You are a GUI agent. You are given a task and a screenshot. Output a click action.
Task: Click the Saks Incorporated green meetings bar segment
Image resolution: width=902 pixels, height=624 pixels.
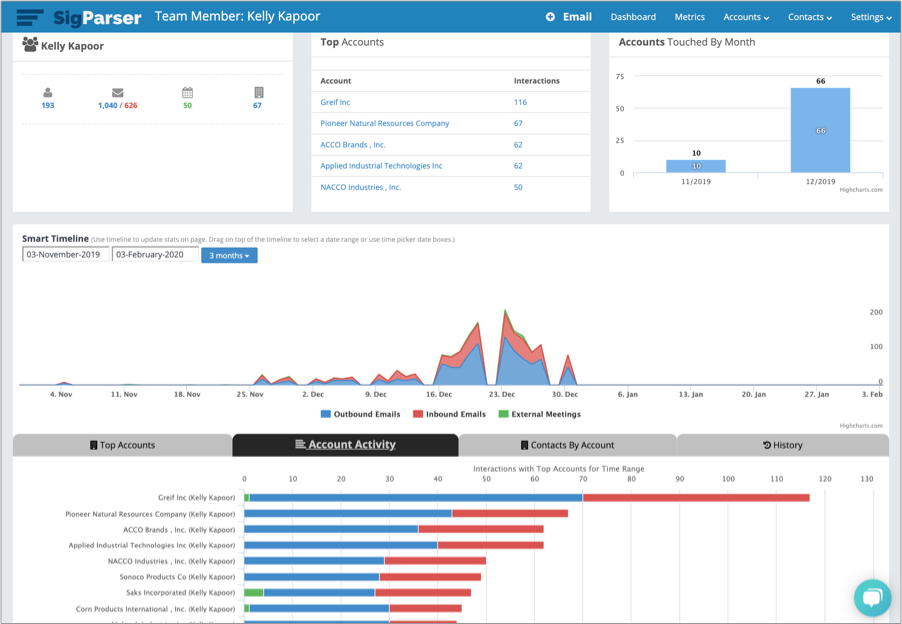254,593
